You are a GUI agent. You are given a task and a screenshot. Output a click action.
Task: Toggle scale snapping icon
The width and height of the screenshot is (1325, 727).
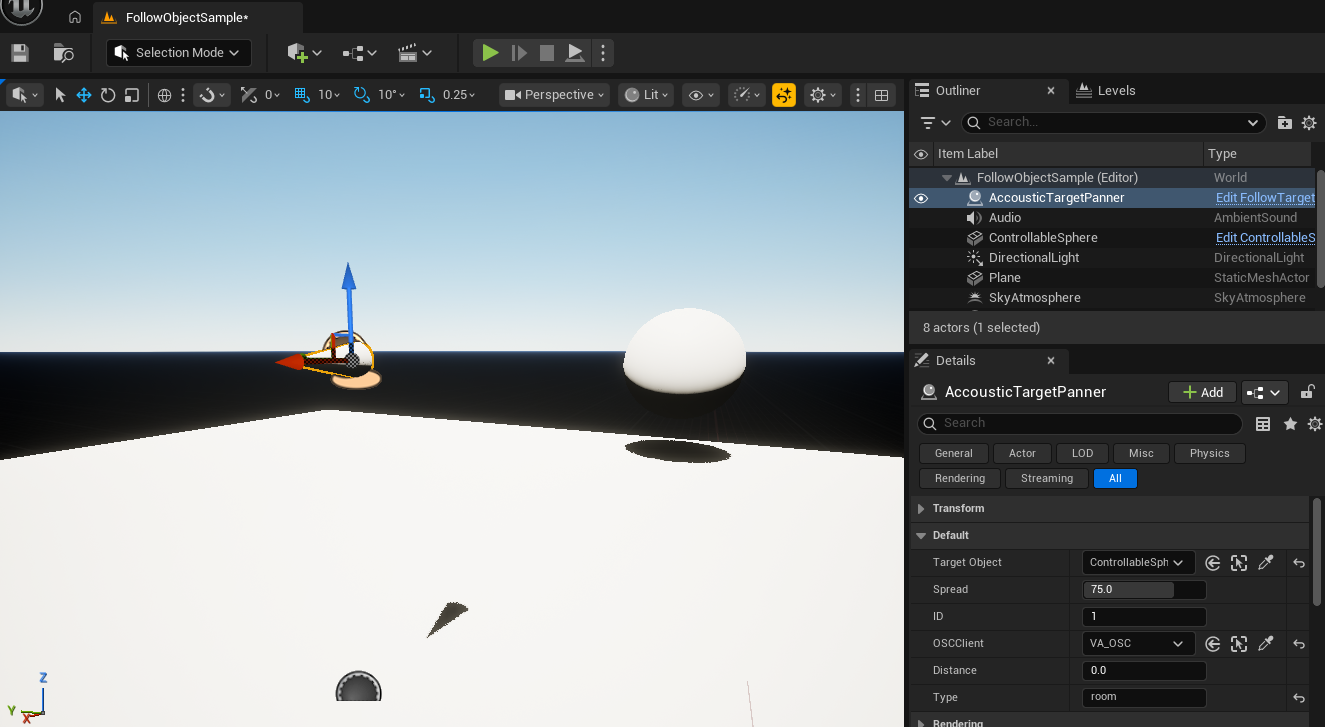[x=427, y=95]
